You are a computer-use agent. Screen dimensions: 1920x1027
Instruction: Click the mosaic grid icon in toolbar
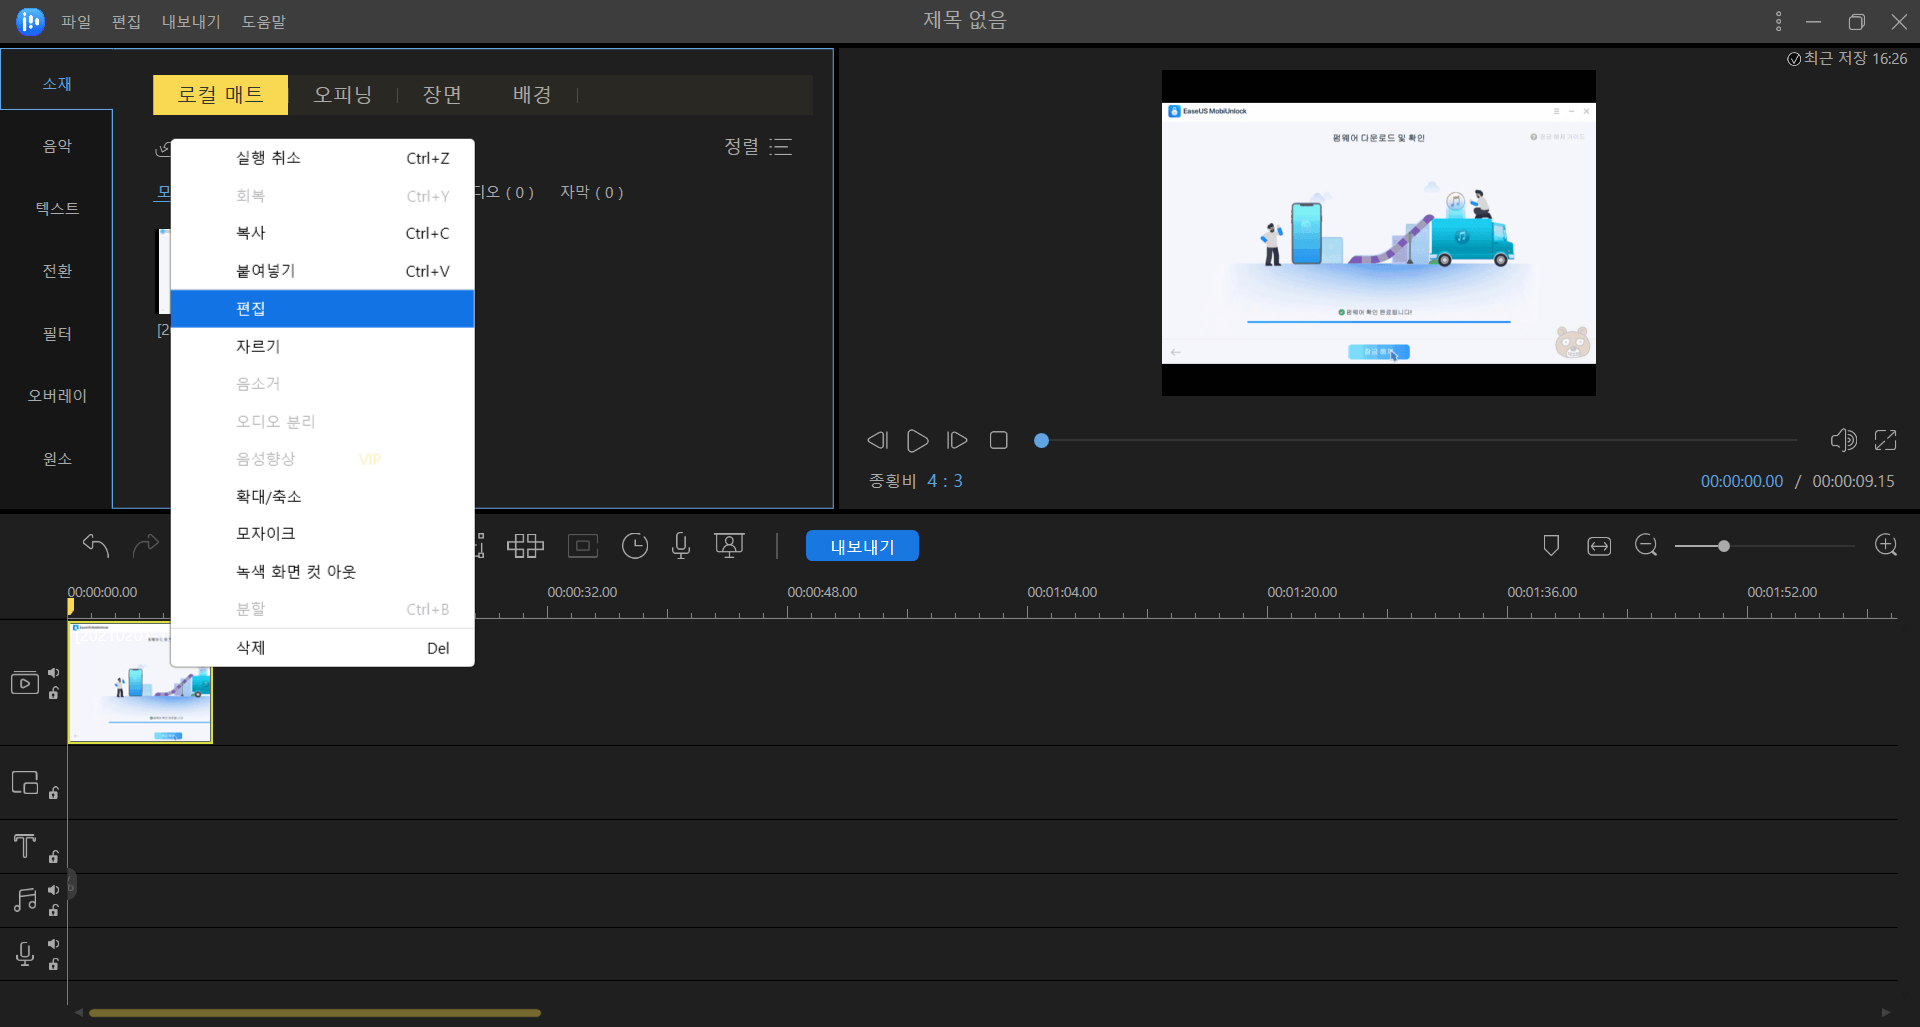[525, 546]
